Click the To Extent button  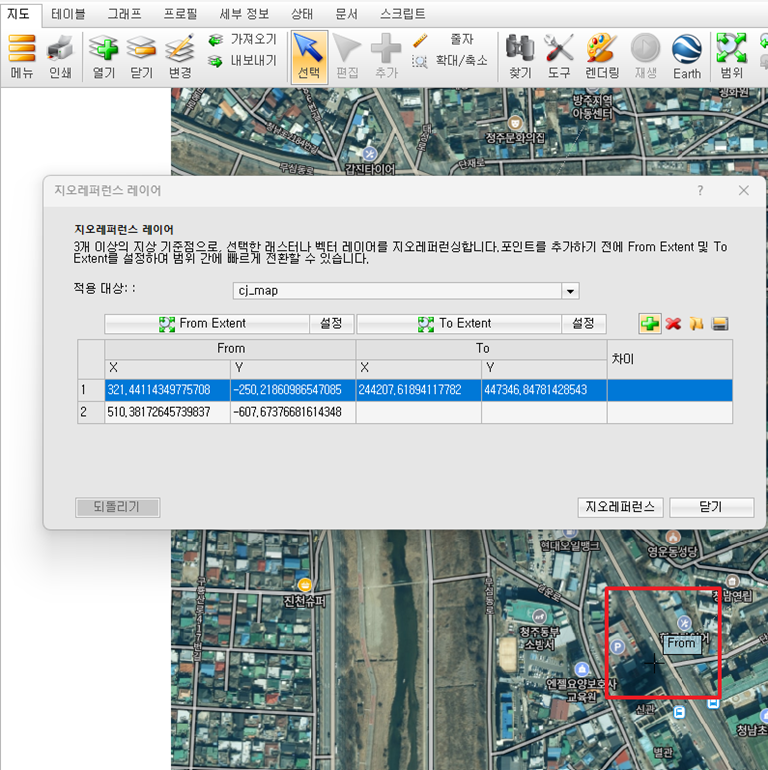coord(459,324)
